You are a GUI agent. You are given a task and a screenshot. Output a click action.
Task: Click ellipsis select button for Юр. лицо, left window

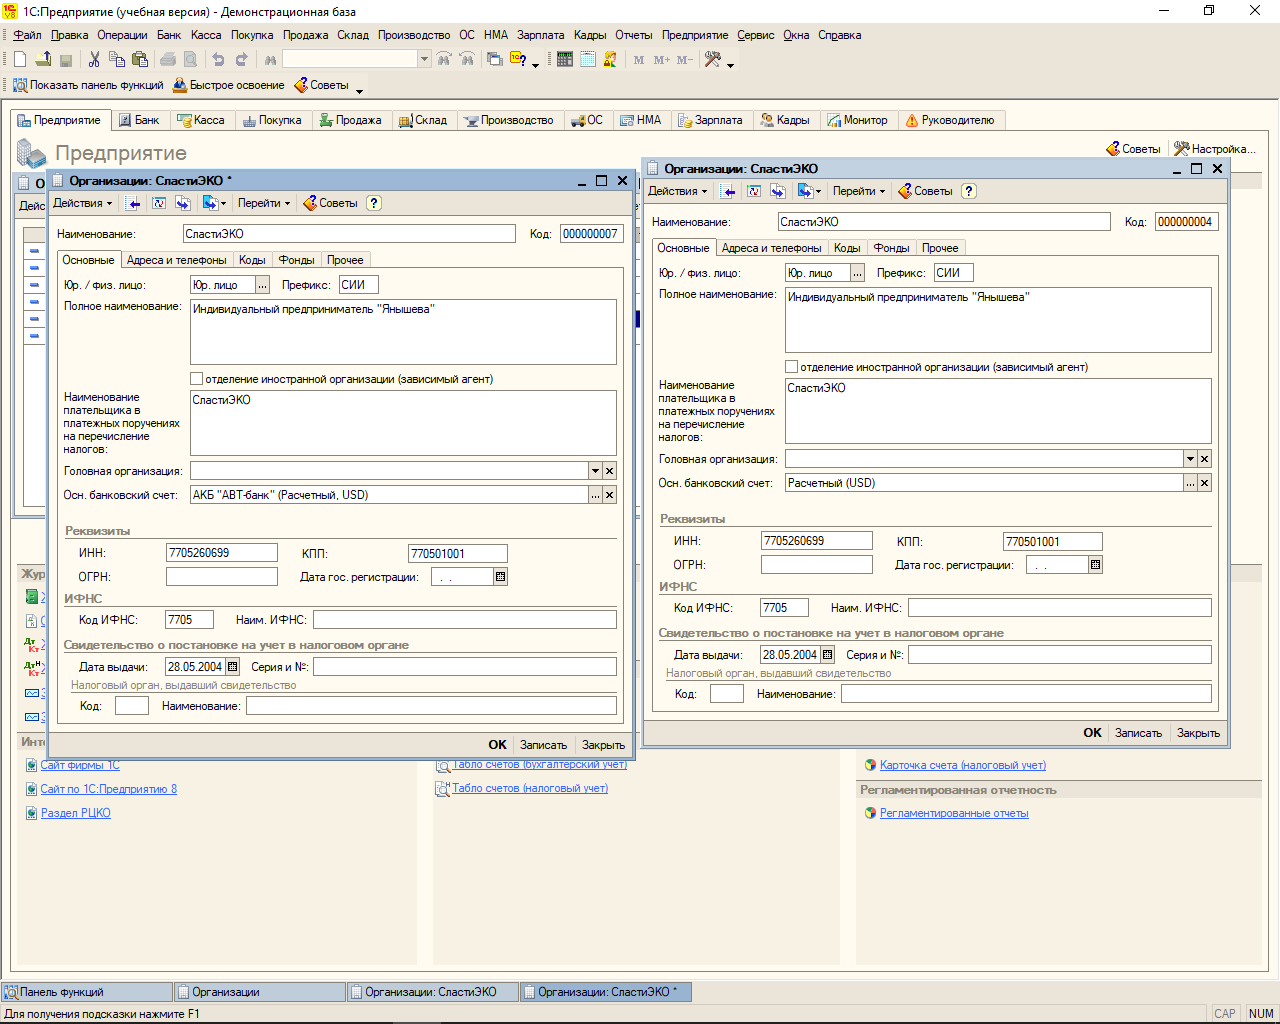click(x=263, y=285)
